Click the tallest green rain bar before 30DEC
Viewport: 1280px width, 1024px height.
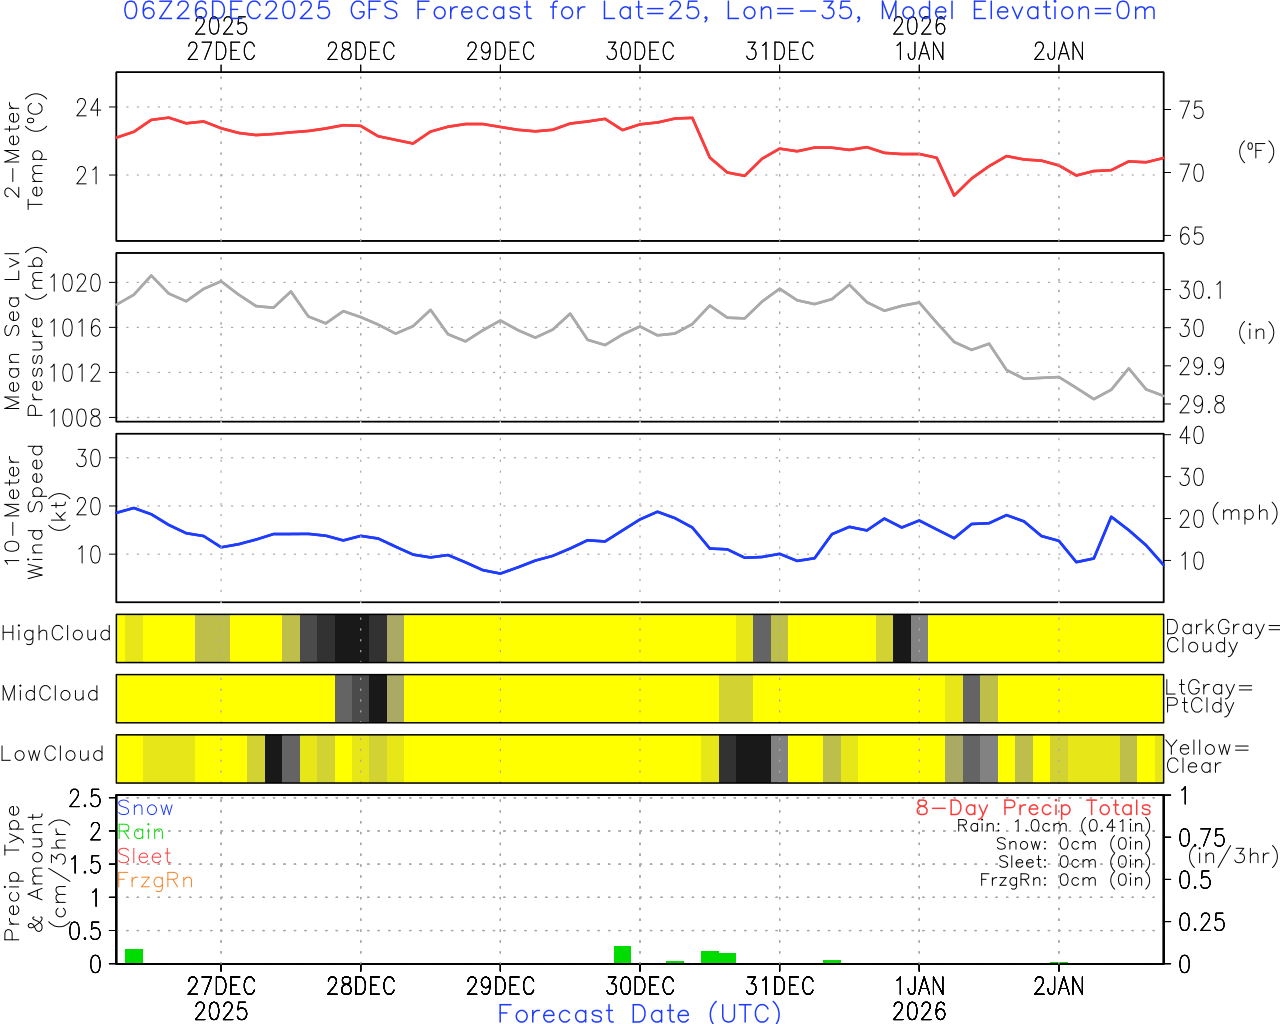click(x=622, y=955)
